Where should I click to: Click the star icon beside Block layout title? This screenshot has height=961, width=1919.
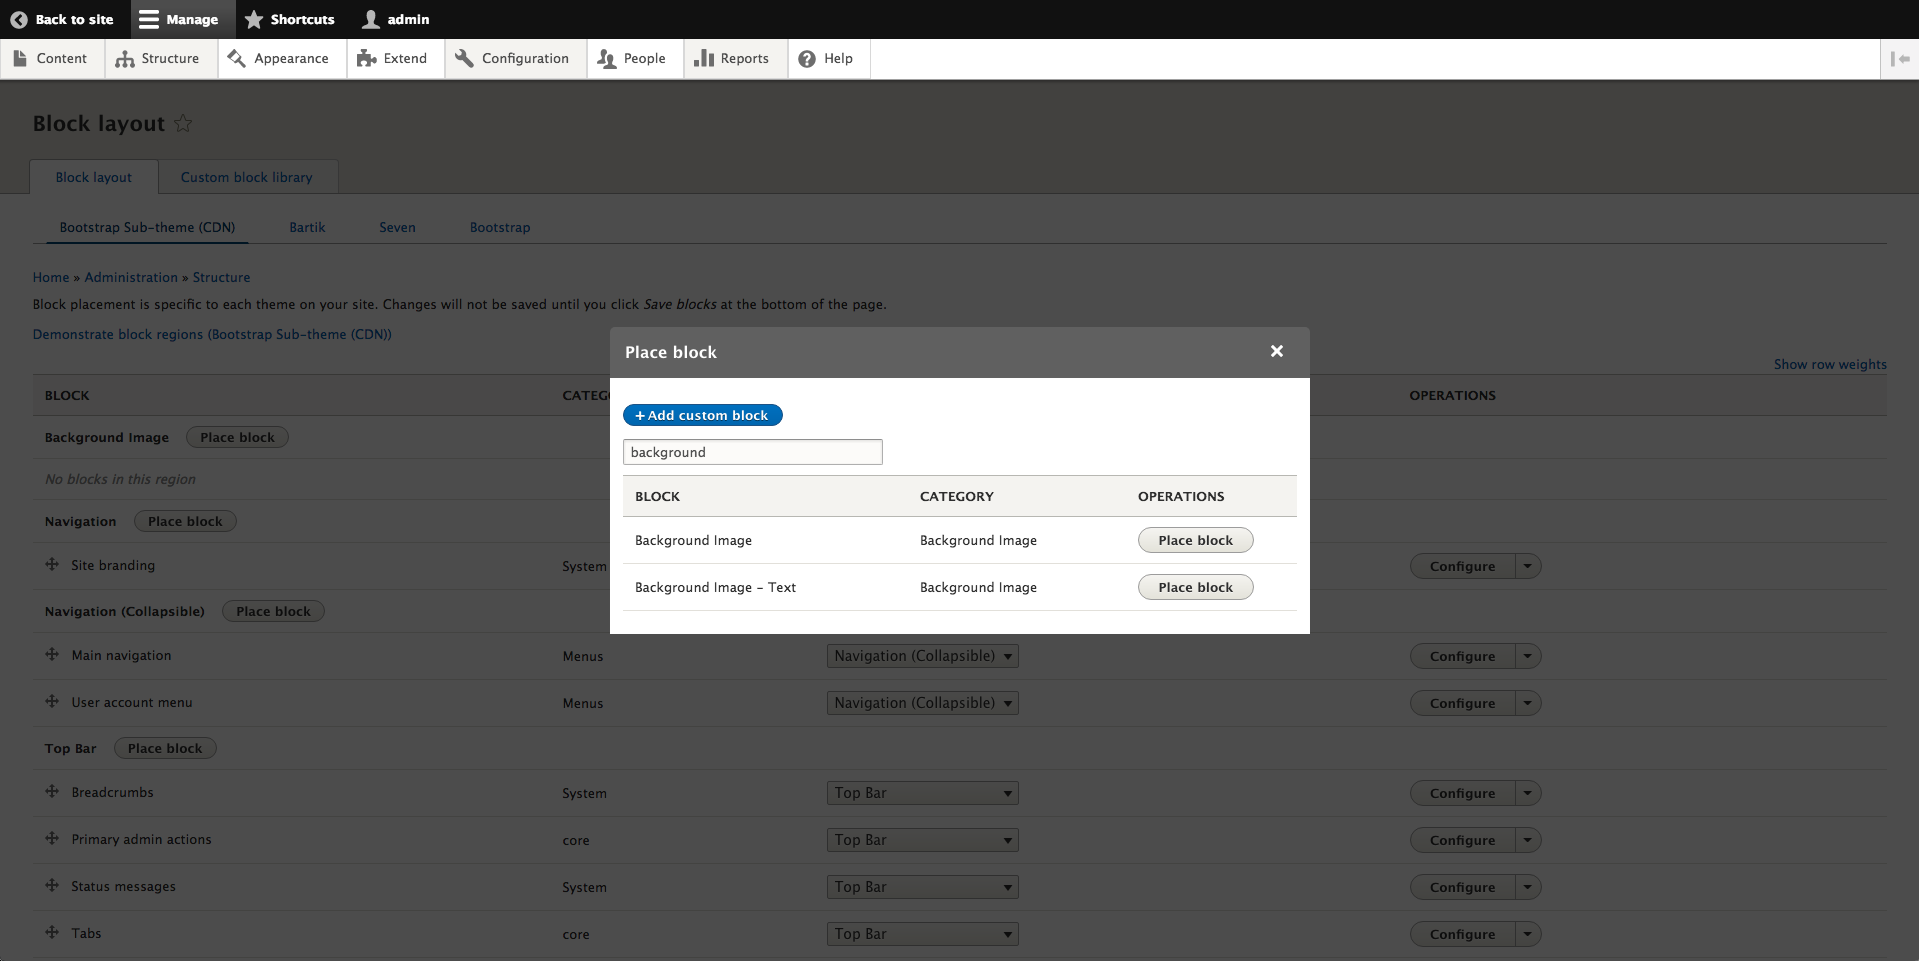(183, 123)
